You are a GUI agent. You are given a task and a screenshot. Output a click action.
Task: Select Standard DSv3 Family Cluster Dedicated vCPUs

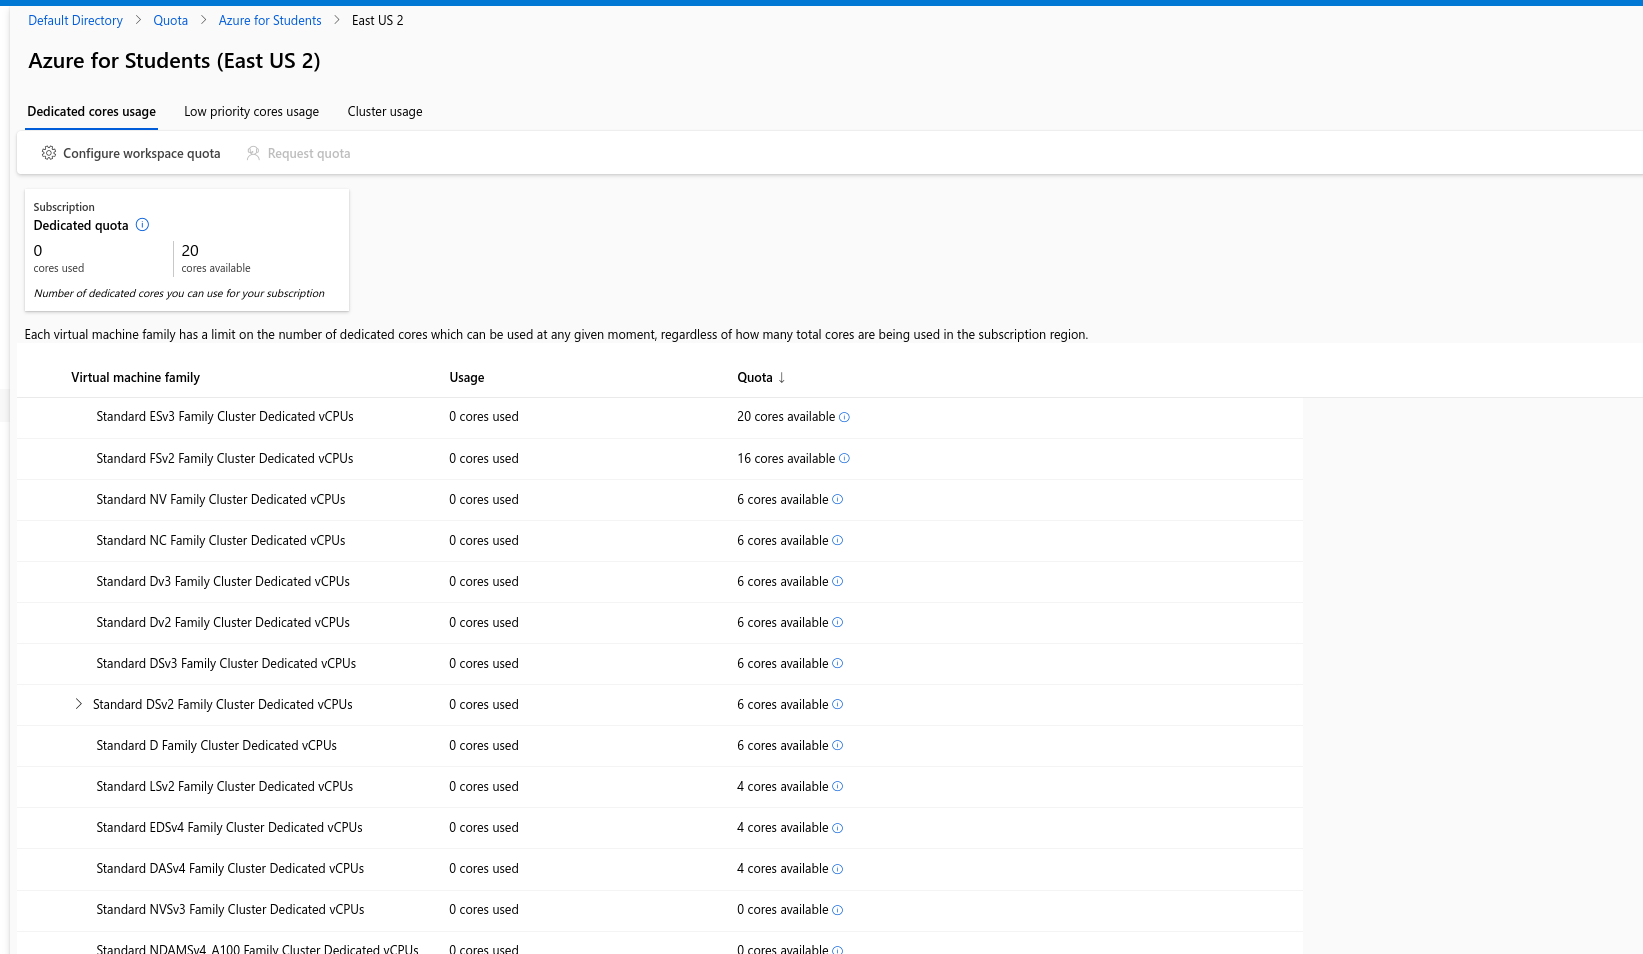click(226, 663)
